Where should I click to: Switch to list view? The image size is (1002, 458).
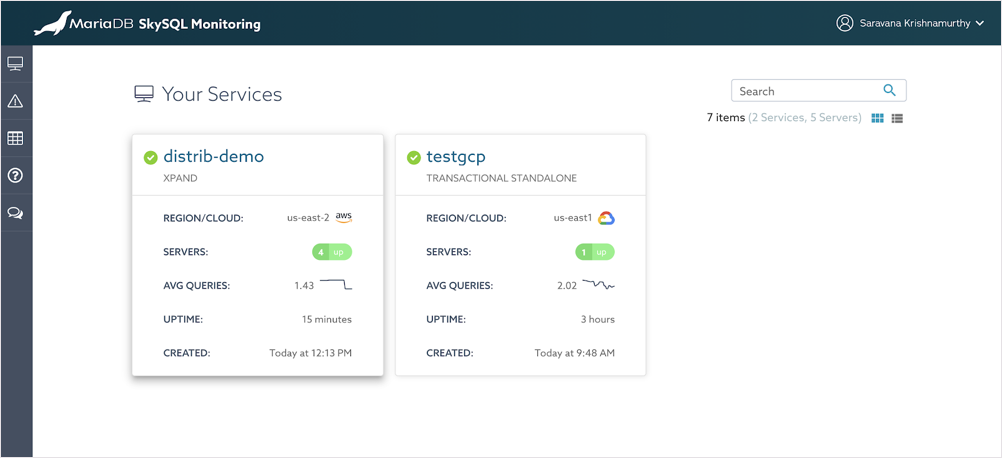click(897, 118)
